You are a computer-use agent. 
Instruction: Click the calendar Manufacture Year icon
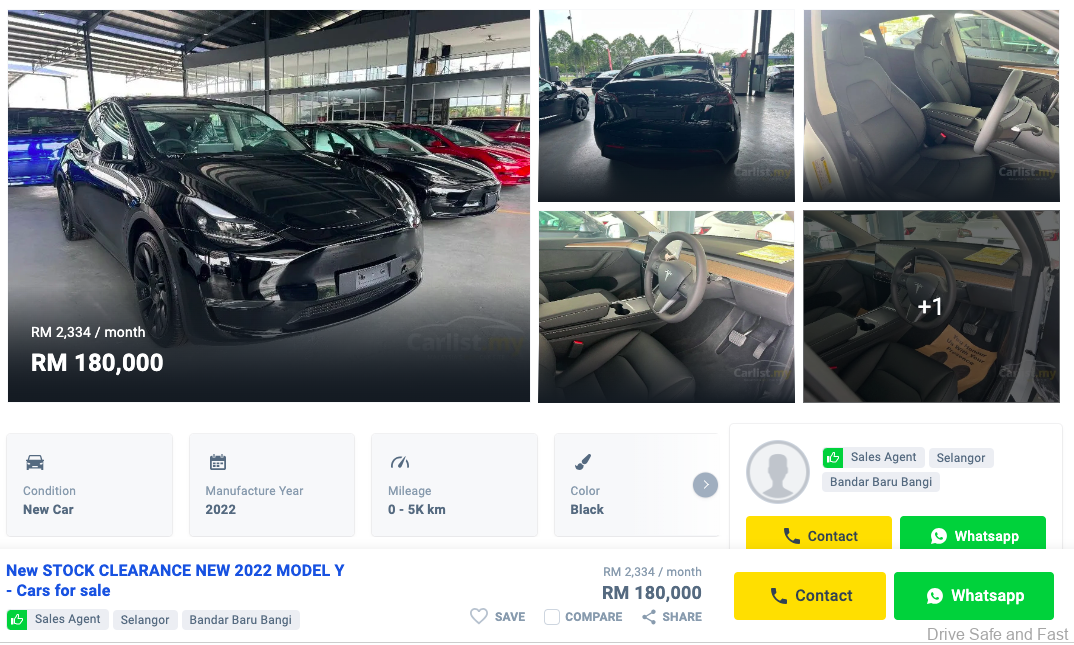(218, 462)
